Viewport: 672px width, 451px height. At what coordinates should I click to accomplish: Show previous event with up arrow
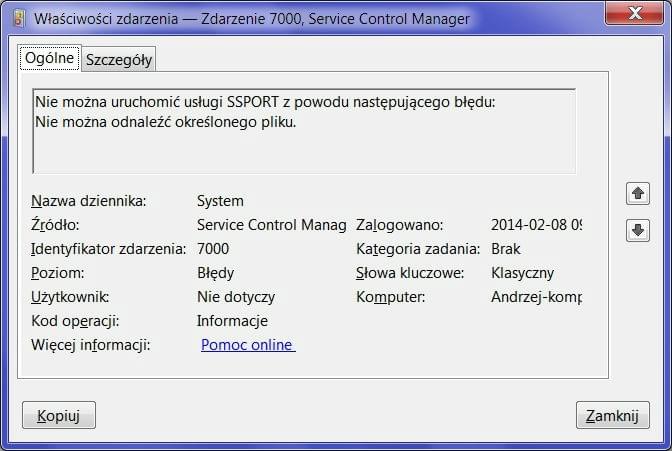point(638,193)
